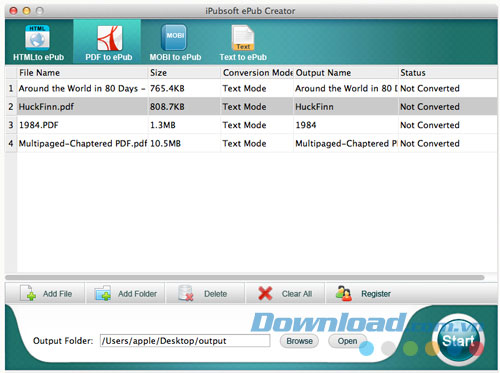Screen dimensions: 500x373
Task: Click the 10.5MB size cell
Action: pos(165,143)
